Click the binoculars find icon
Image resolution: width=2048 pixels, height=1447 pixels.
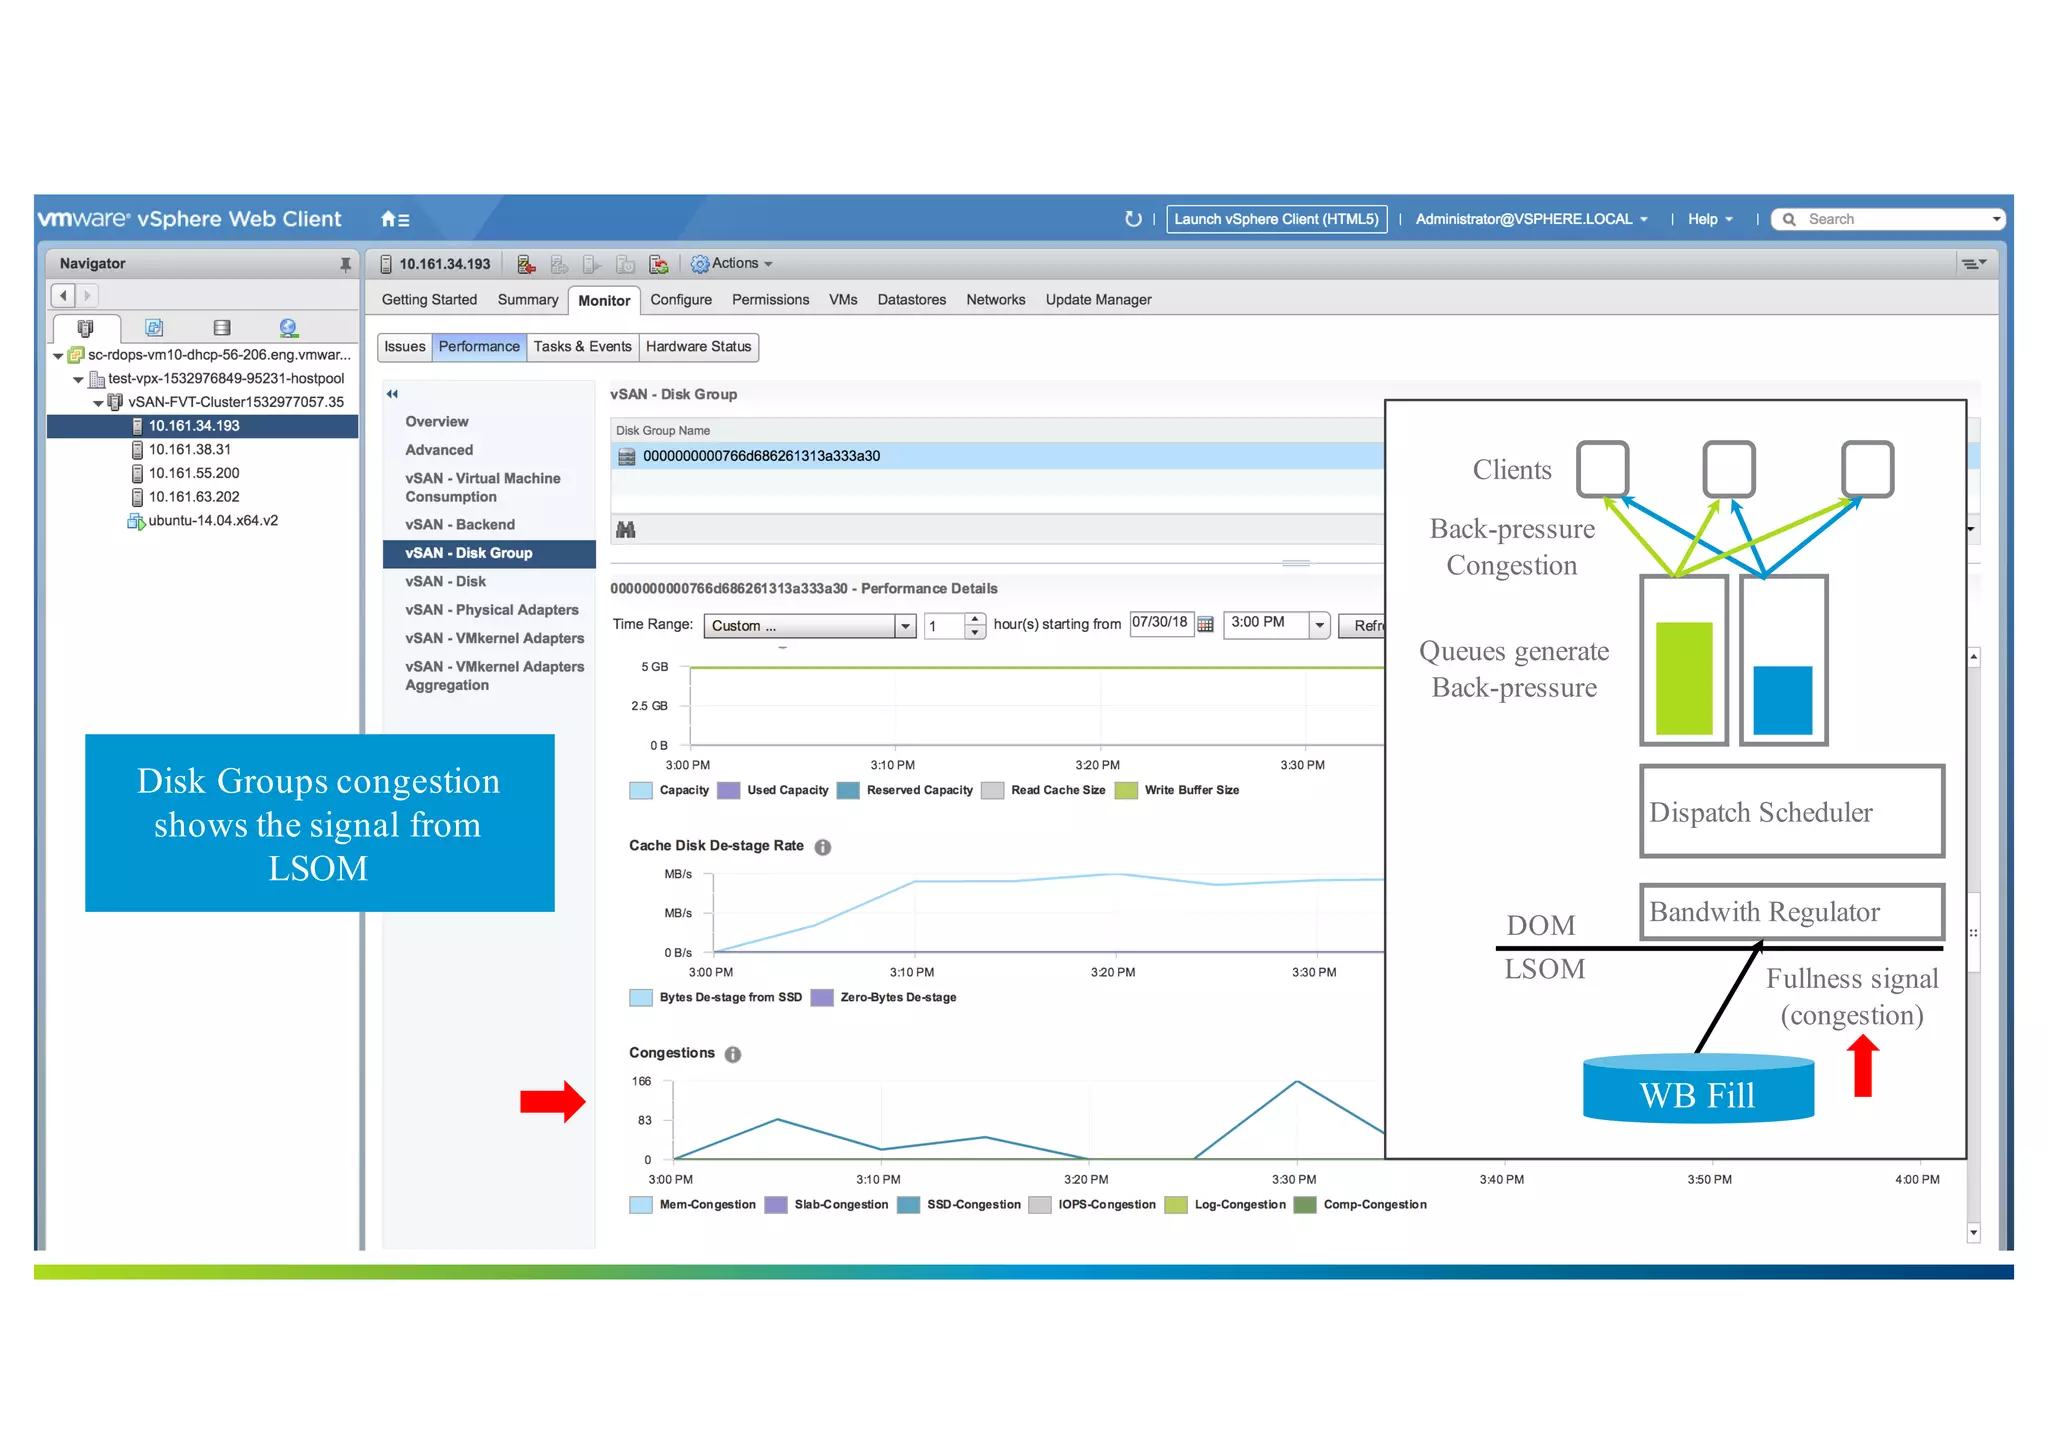click(x=626, y=529)
